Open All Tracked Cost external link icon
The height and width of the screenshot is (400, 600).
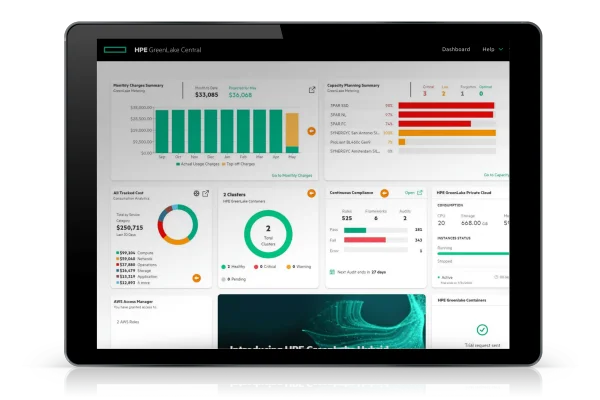[205, 194]
